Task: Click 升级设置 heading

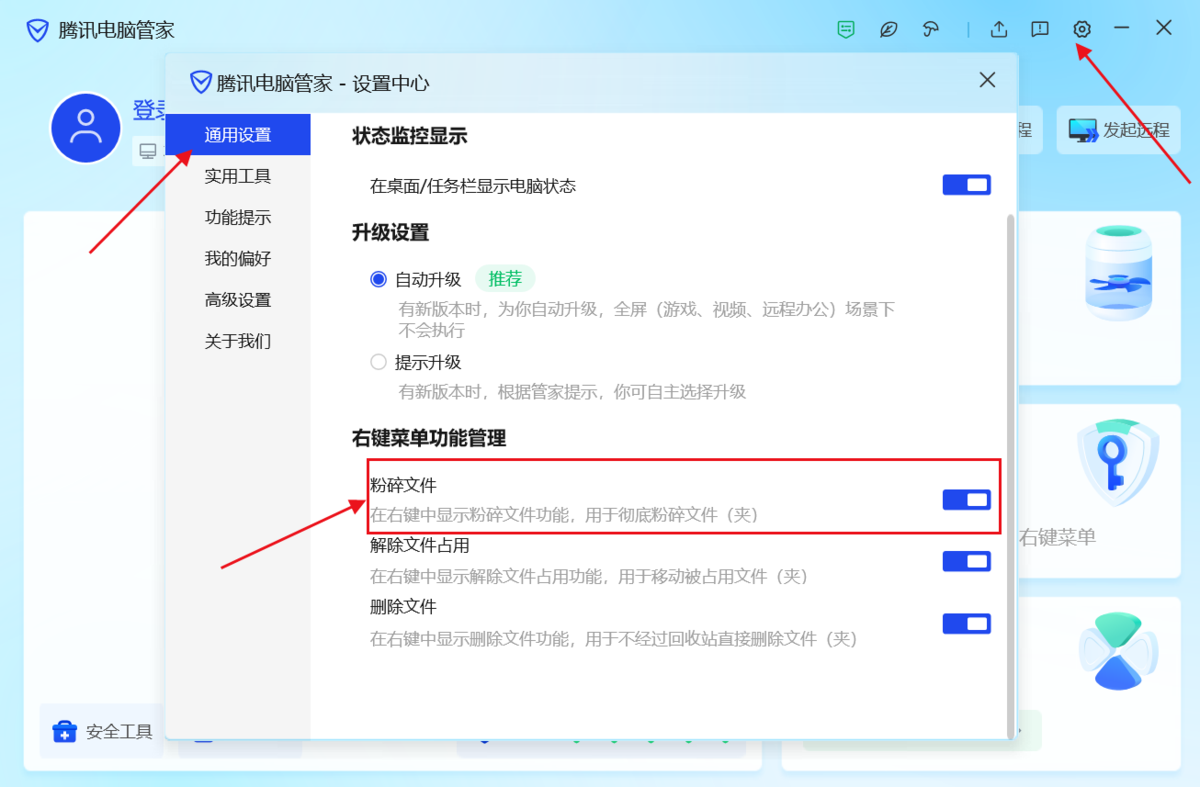Action: pyautogui.click(x=391, y=232)
